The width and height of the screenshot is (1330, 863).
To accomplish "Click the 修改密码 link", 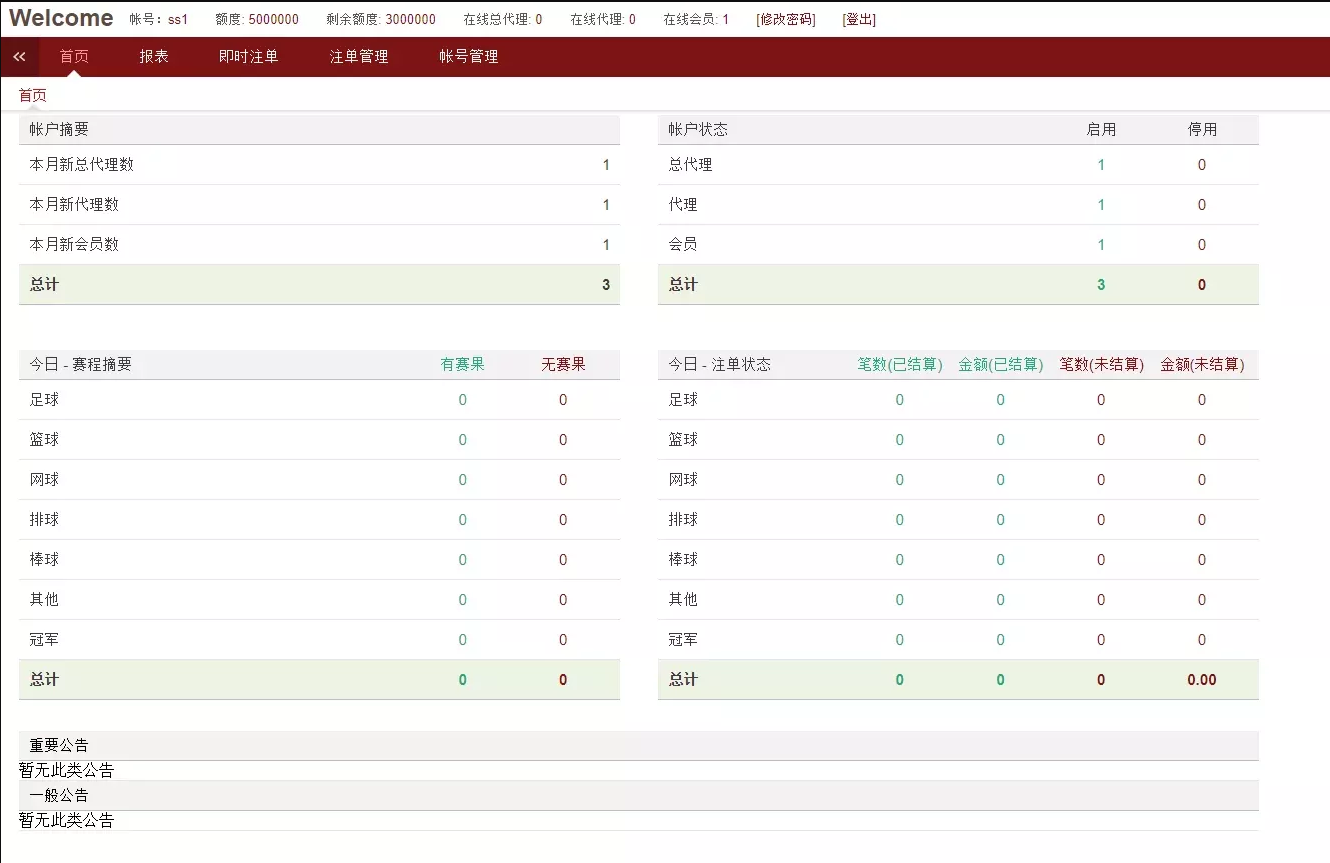I will pyautogui.click(x=786, y=18).
